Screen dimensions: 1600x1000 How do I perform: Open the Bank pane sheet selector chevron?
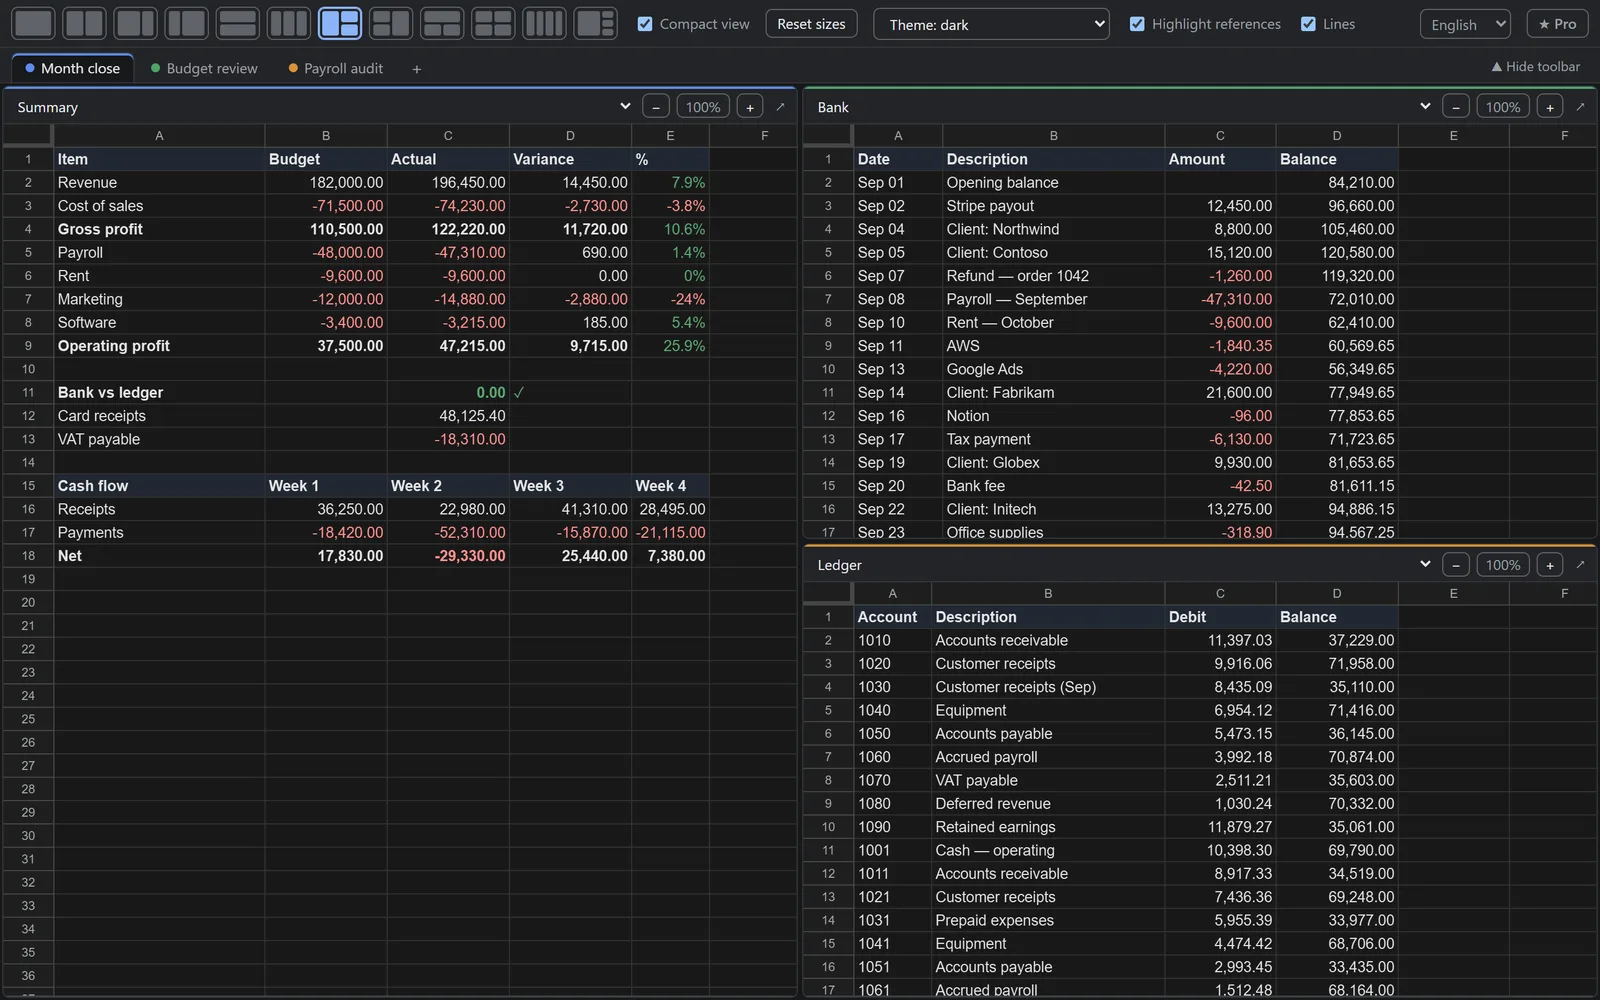click(1425, 106)
